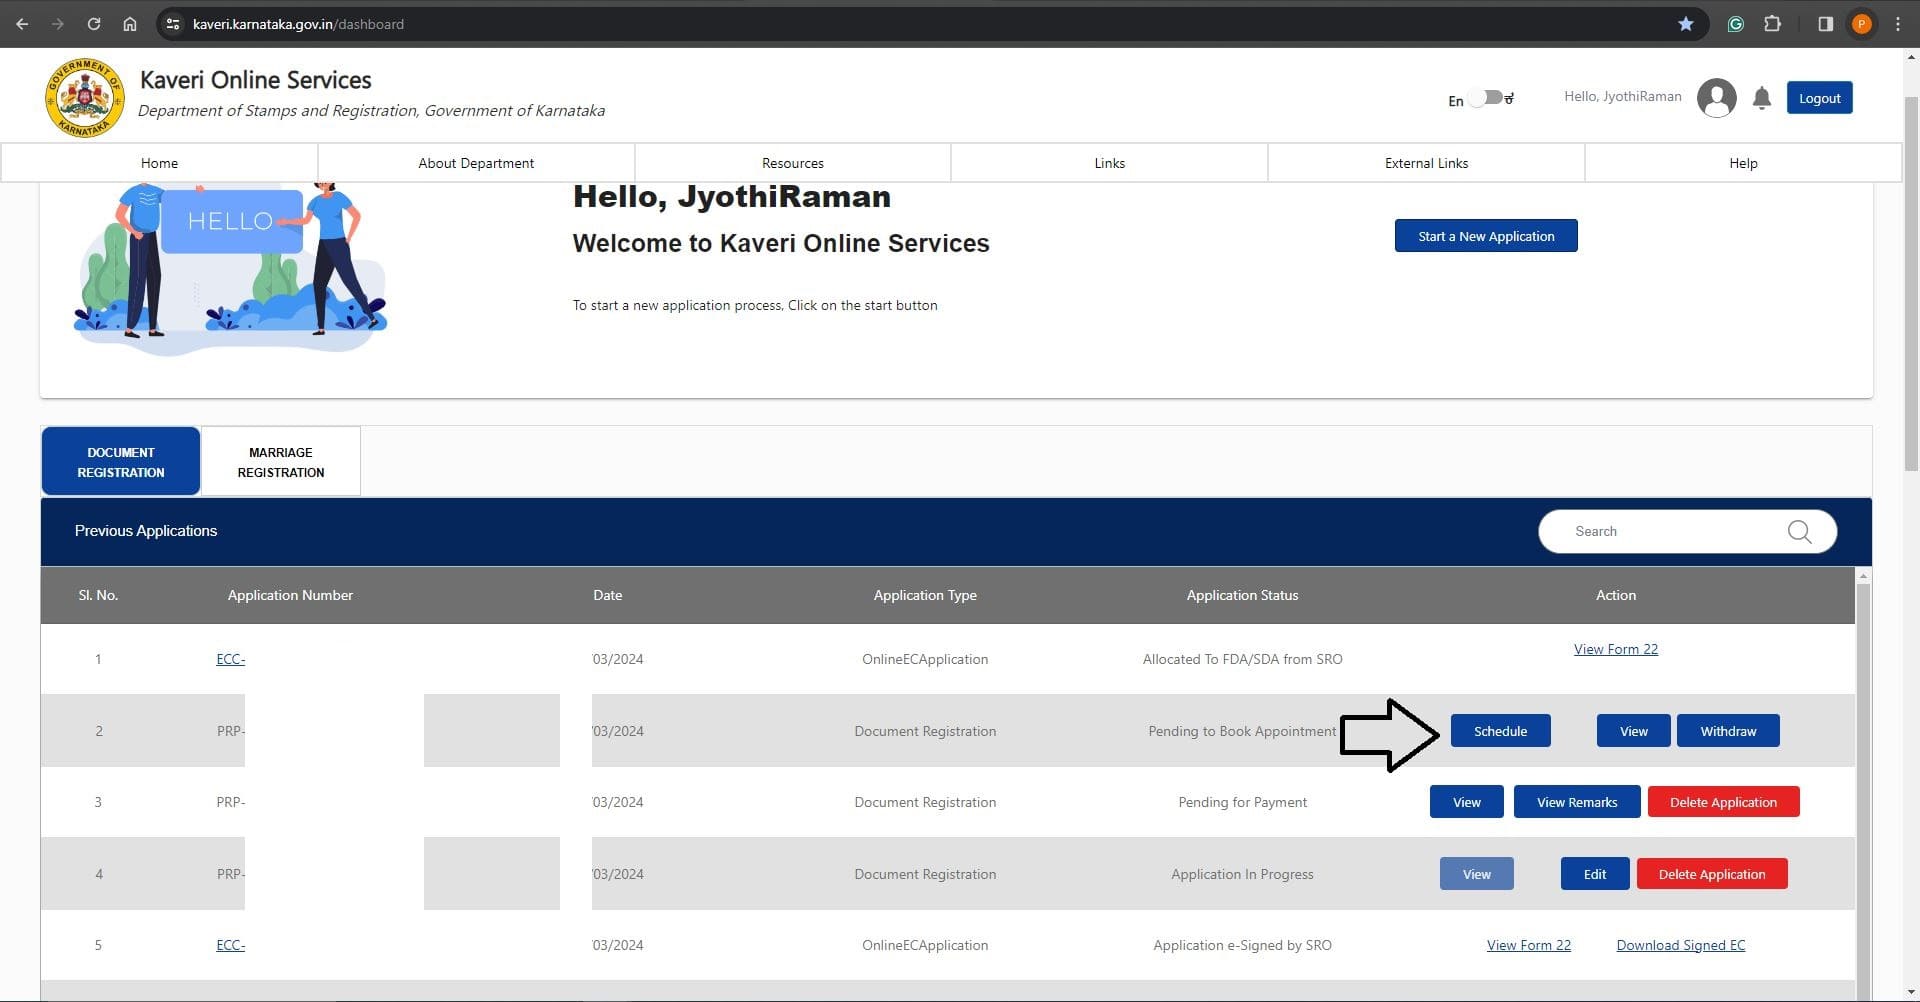Click the notification bell icon

point(1762,98)
